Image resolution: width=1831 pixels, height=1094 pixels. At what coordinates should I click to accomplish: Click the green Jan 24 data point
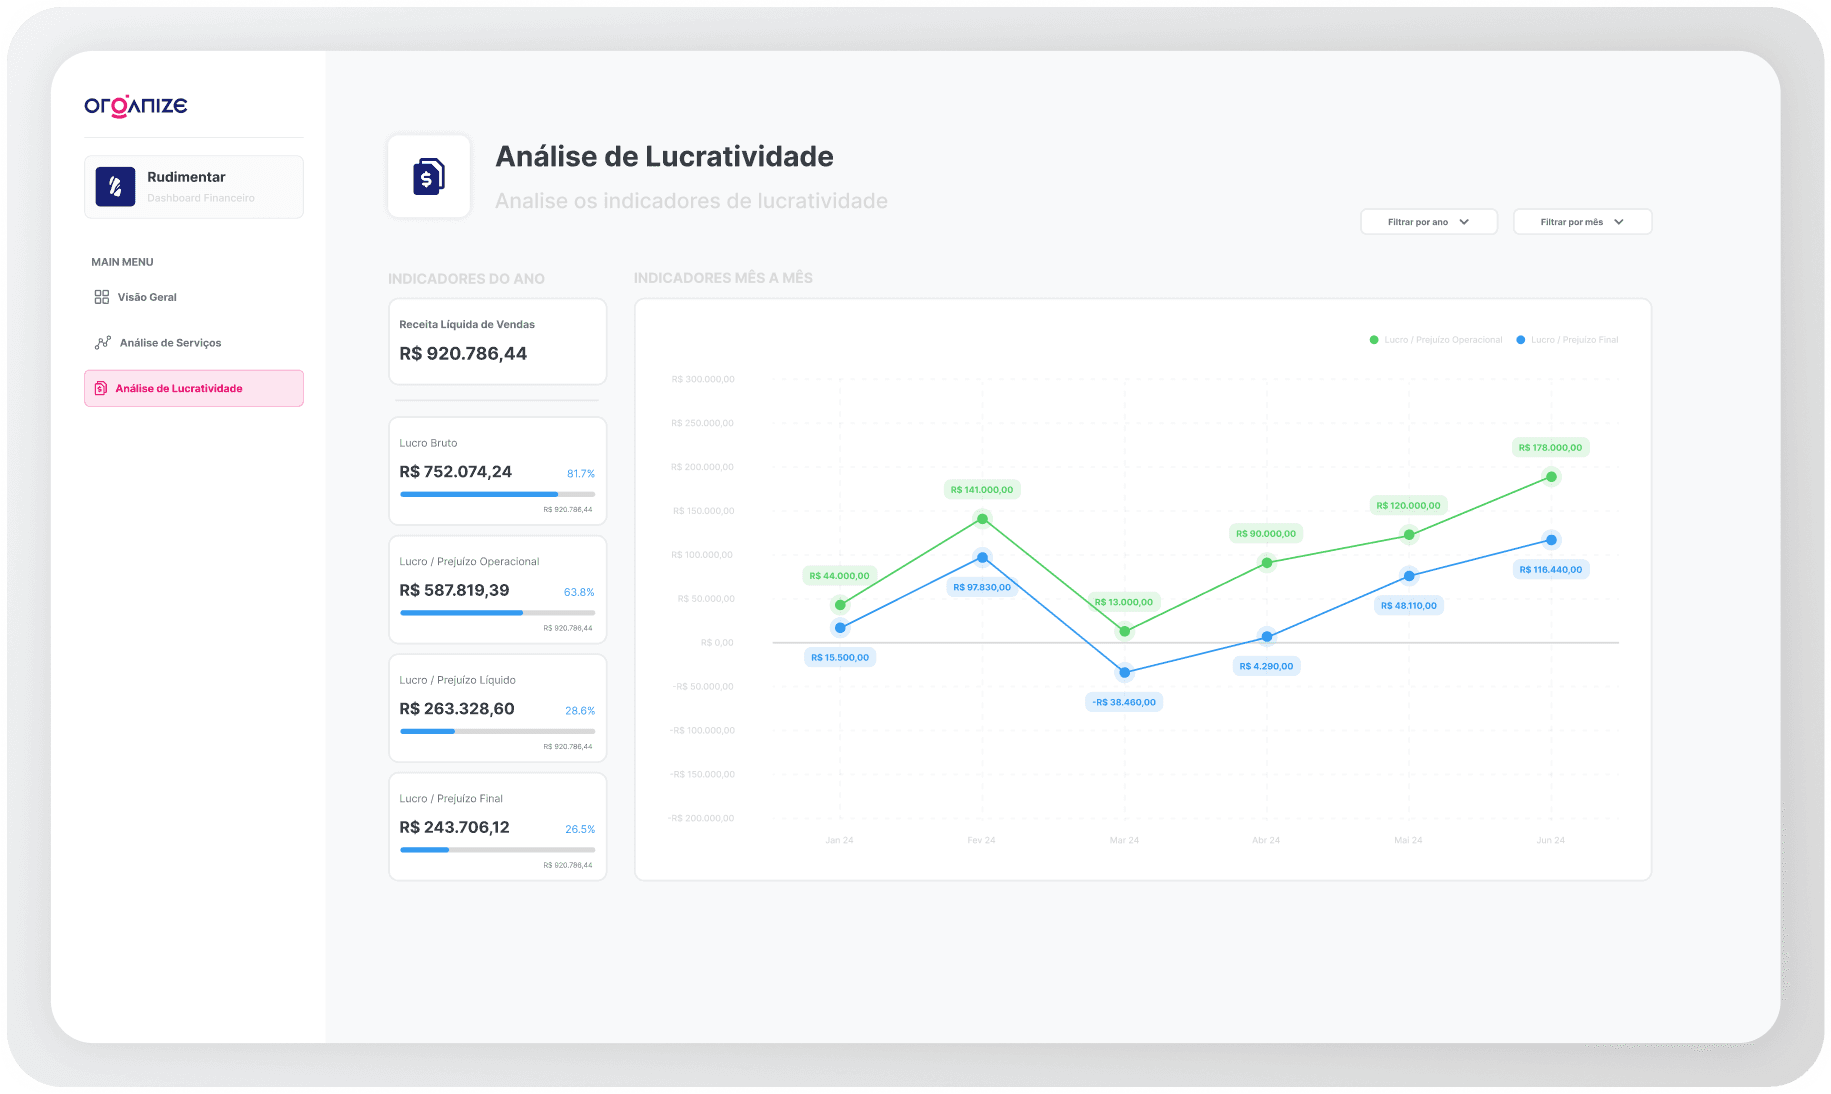tap(840, 605)
